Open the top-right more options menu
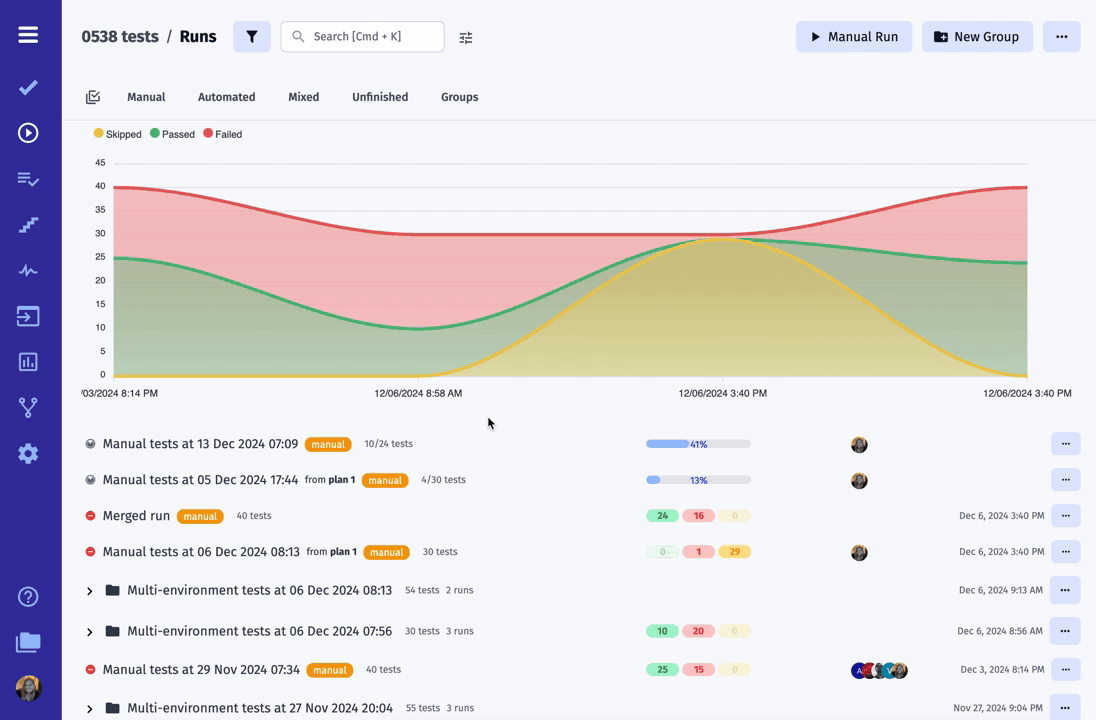 coord(1062,36)
